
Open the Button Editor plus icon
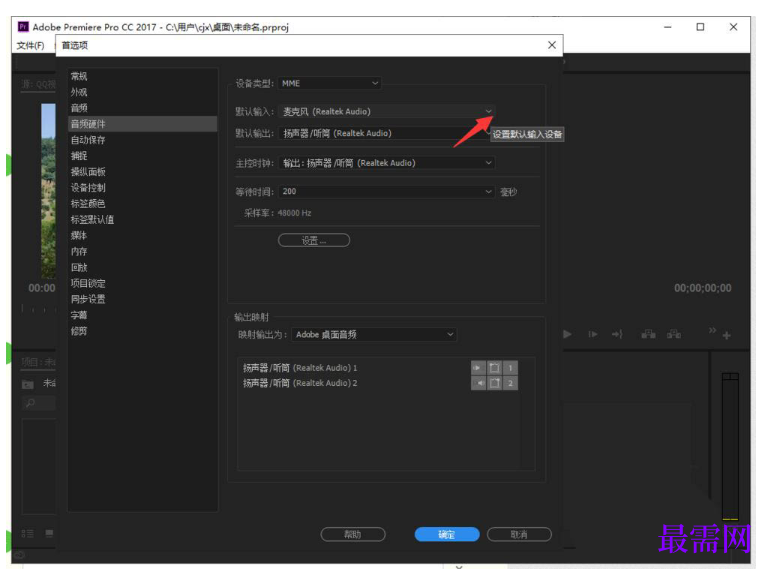[727, 335]
